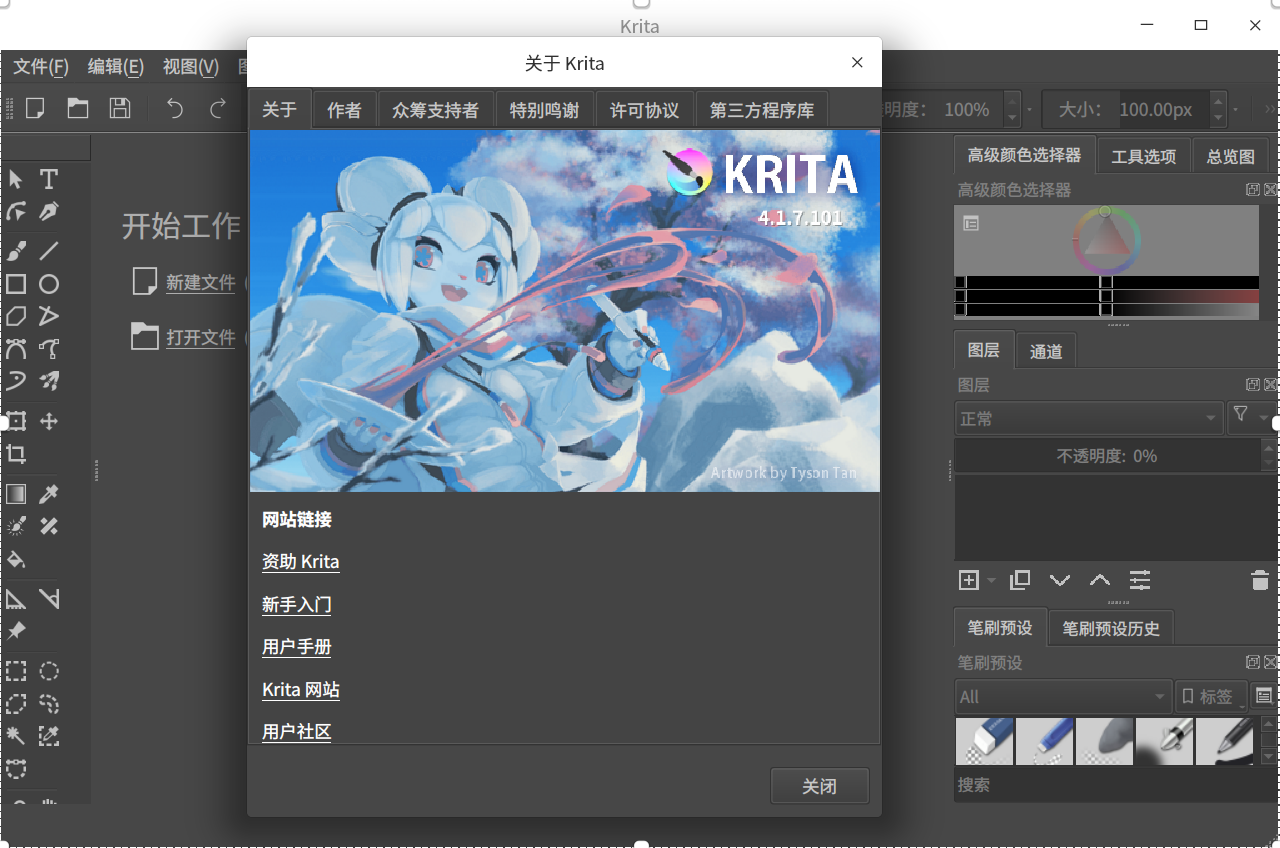Open the brush preset tag 'All' dropdown
Screen dimensions: 1280x848
(1062, 696)
